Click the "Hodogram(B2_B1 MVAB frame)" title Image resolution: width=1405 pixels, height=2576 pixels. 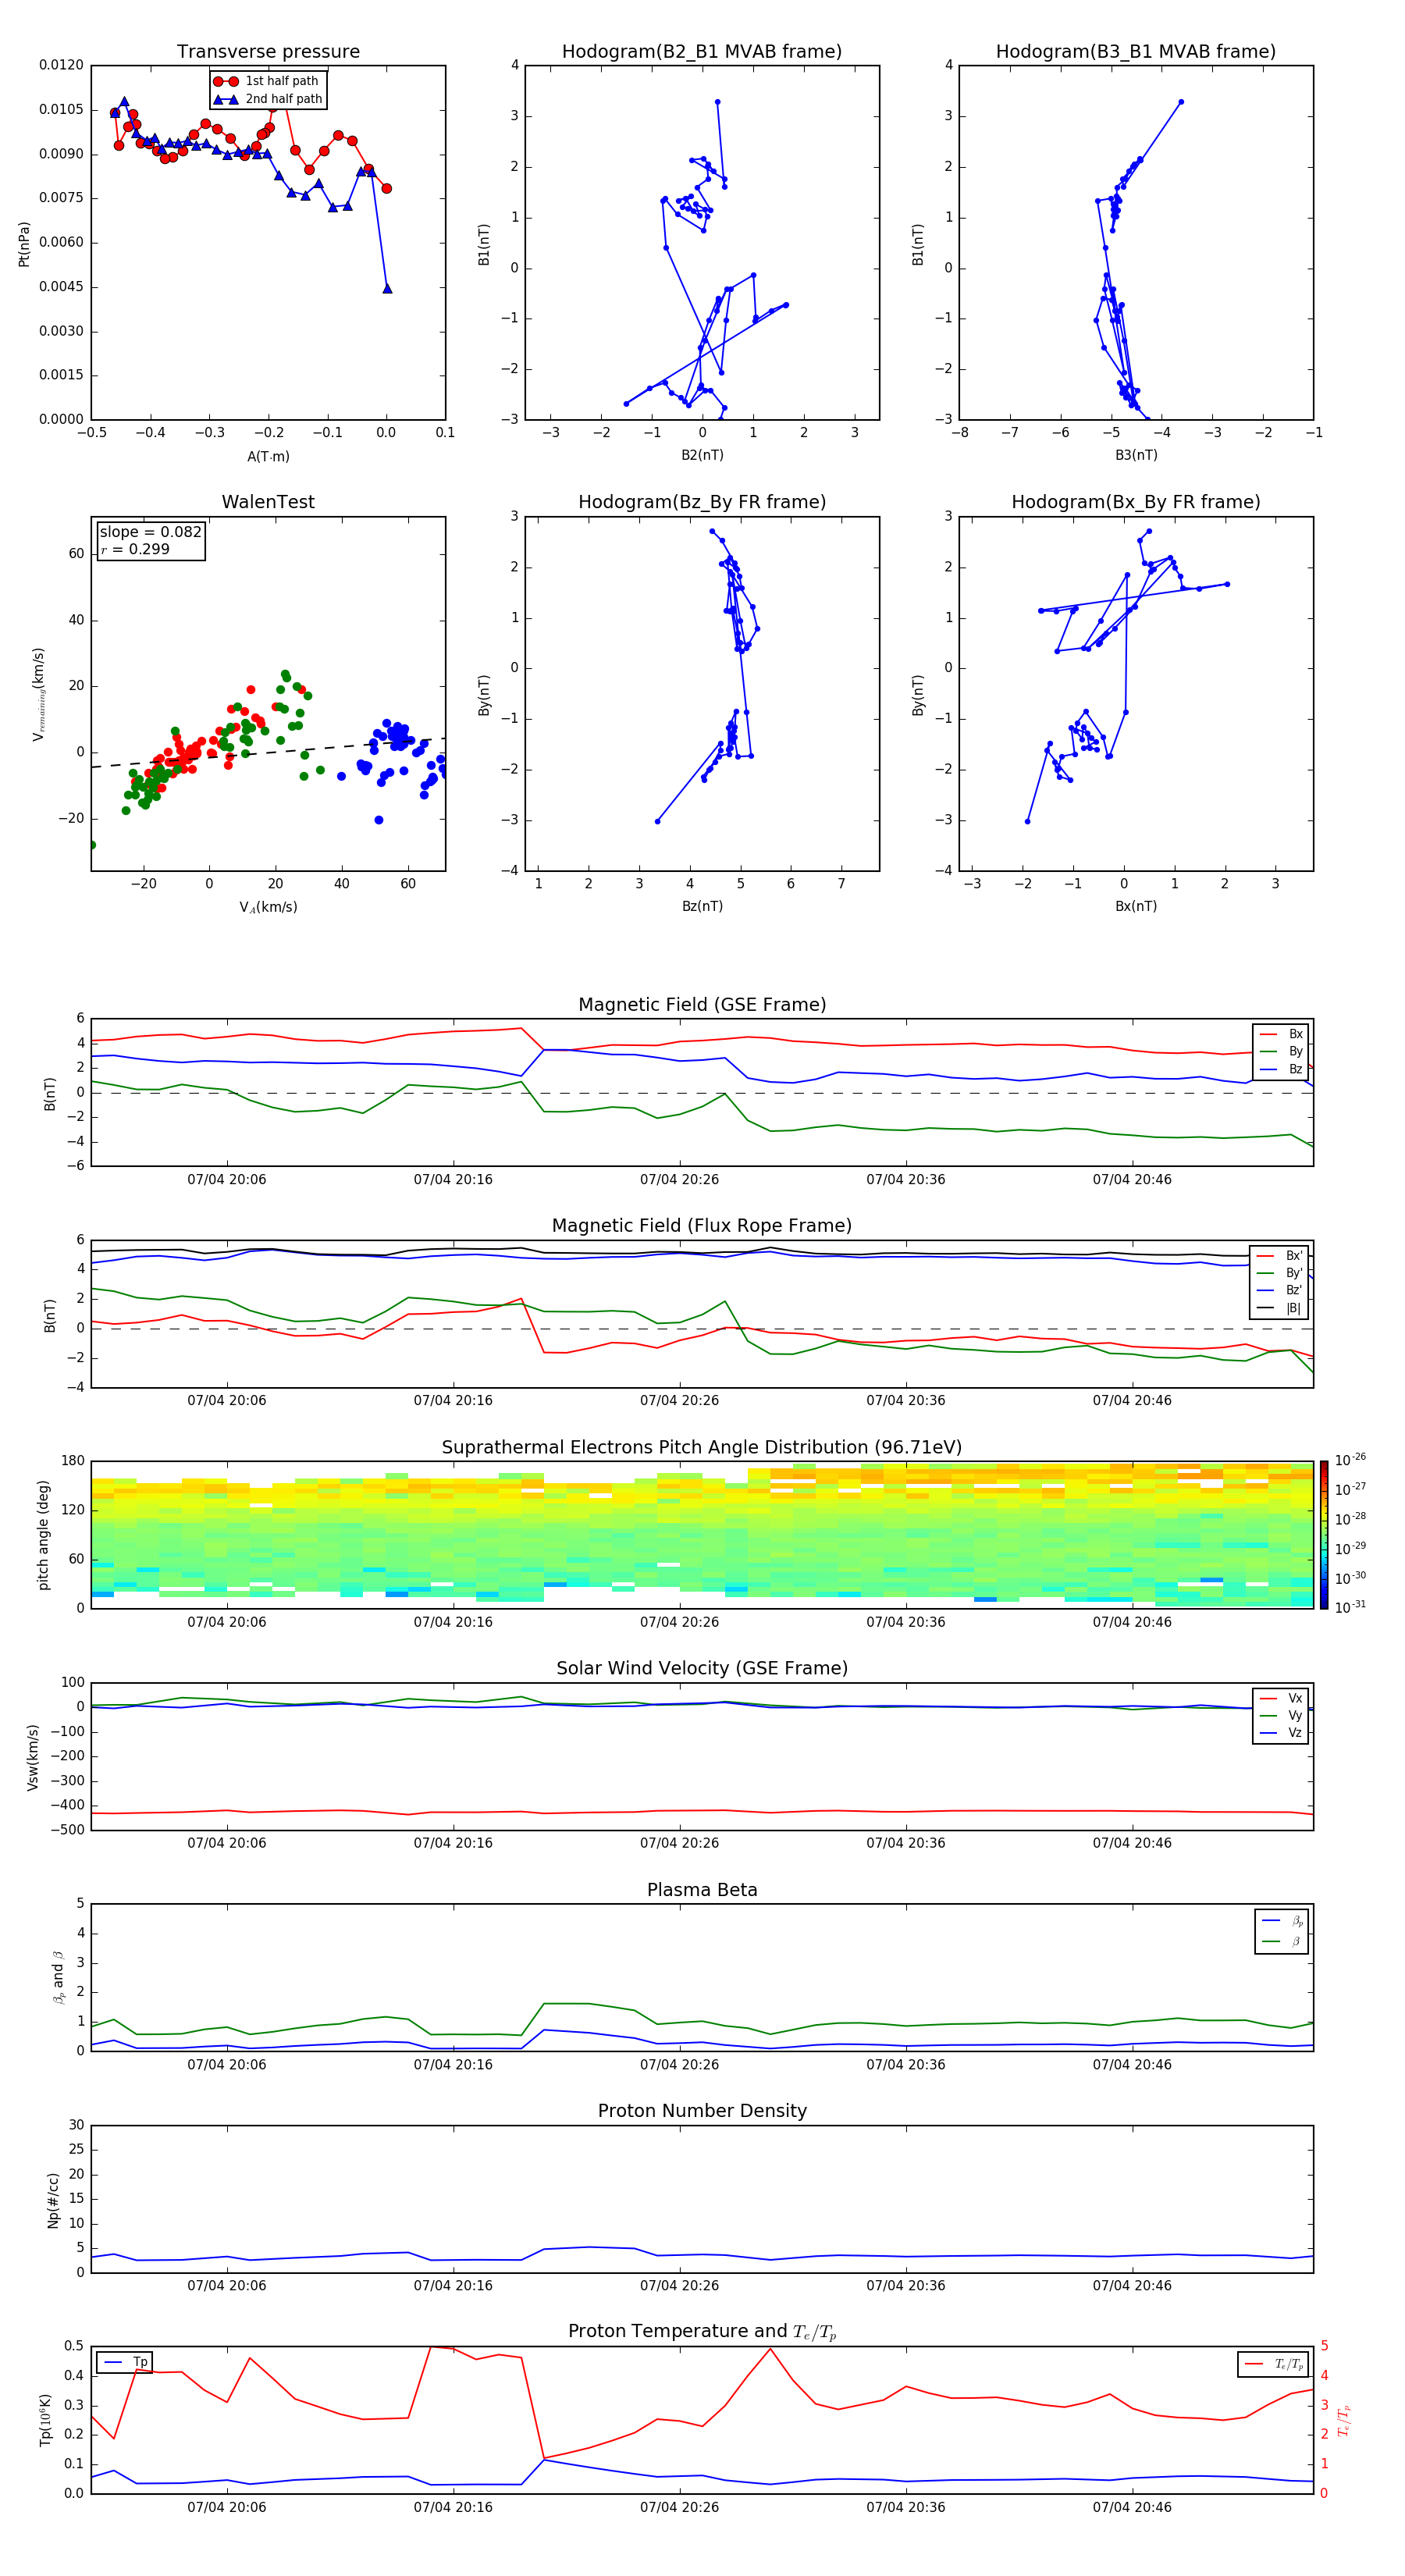point(702,51)
